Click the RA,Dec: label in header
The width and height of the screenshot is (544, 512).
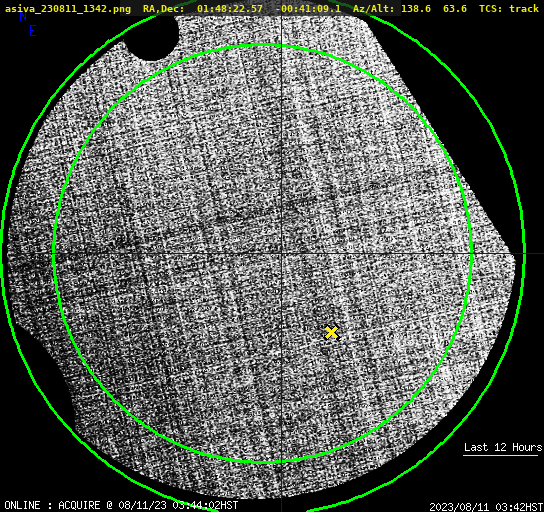click(x=164, y=8)
